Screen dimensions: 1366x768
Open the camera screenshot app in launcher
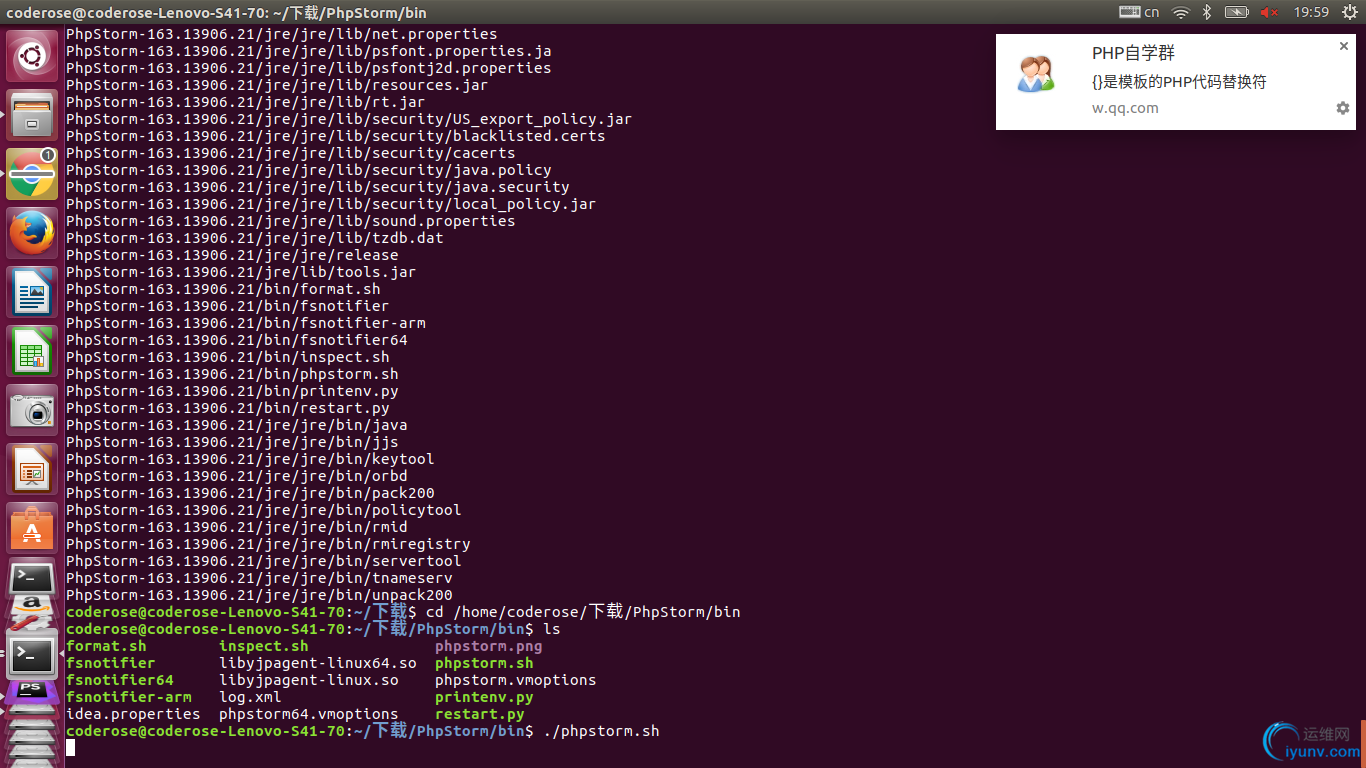(x=32, y=410)
